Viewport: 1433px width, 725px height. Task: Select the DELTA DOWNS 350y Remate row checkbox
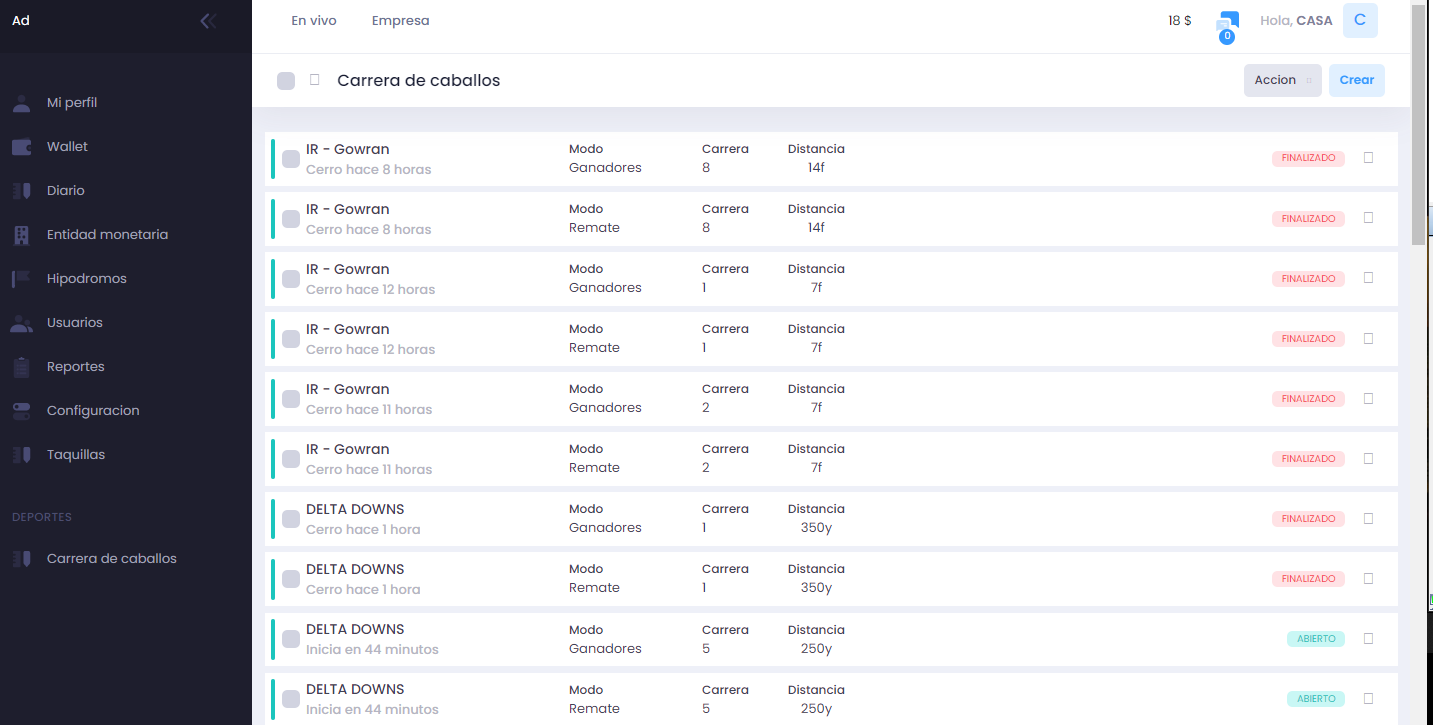click(x=291, y=579)
